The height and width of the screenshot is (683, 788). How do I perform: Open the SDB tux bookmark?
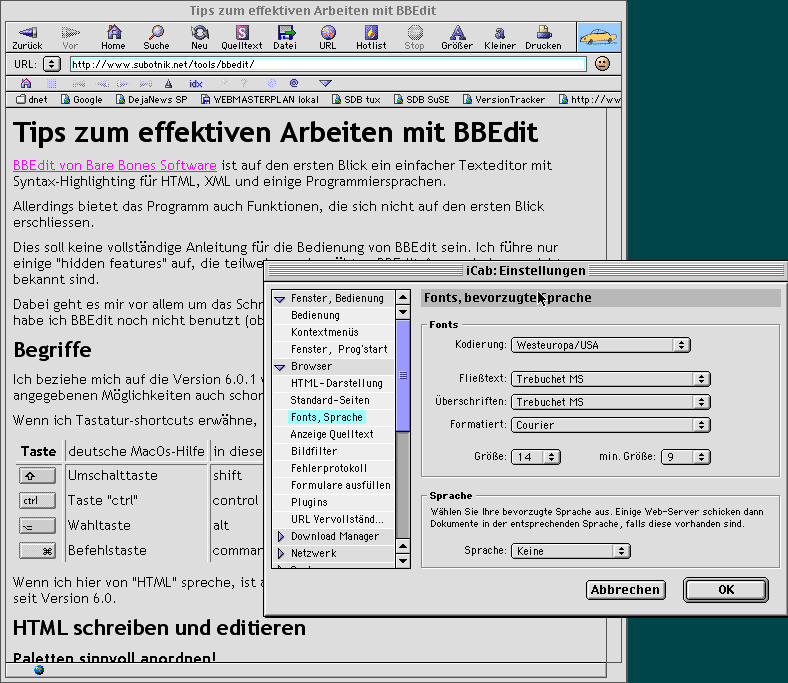pos(356,100)
